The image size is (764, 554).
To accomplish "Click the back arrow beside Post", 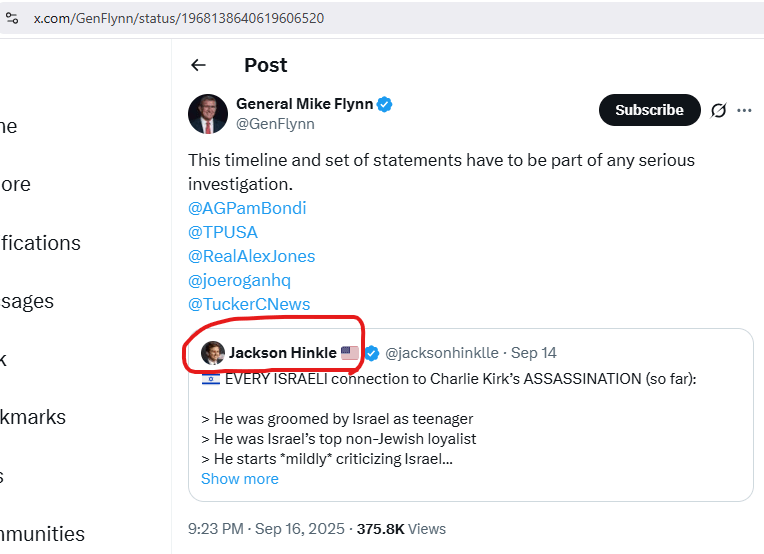I will click(x=198, y=65).
